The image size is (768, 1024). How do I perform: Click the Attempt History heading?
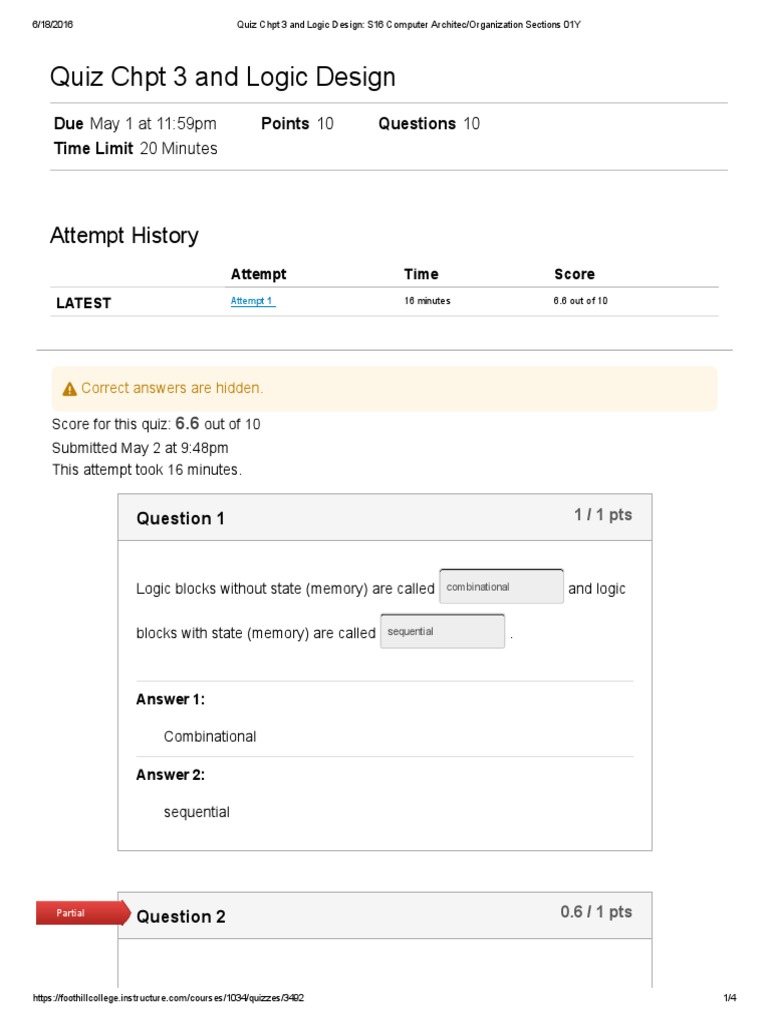pyautogui.click(x=124, y=236)
